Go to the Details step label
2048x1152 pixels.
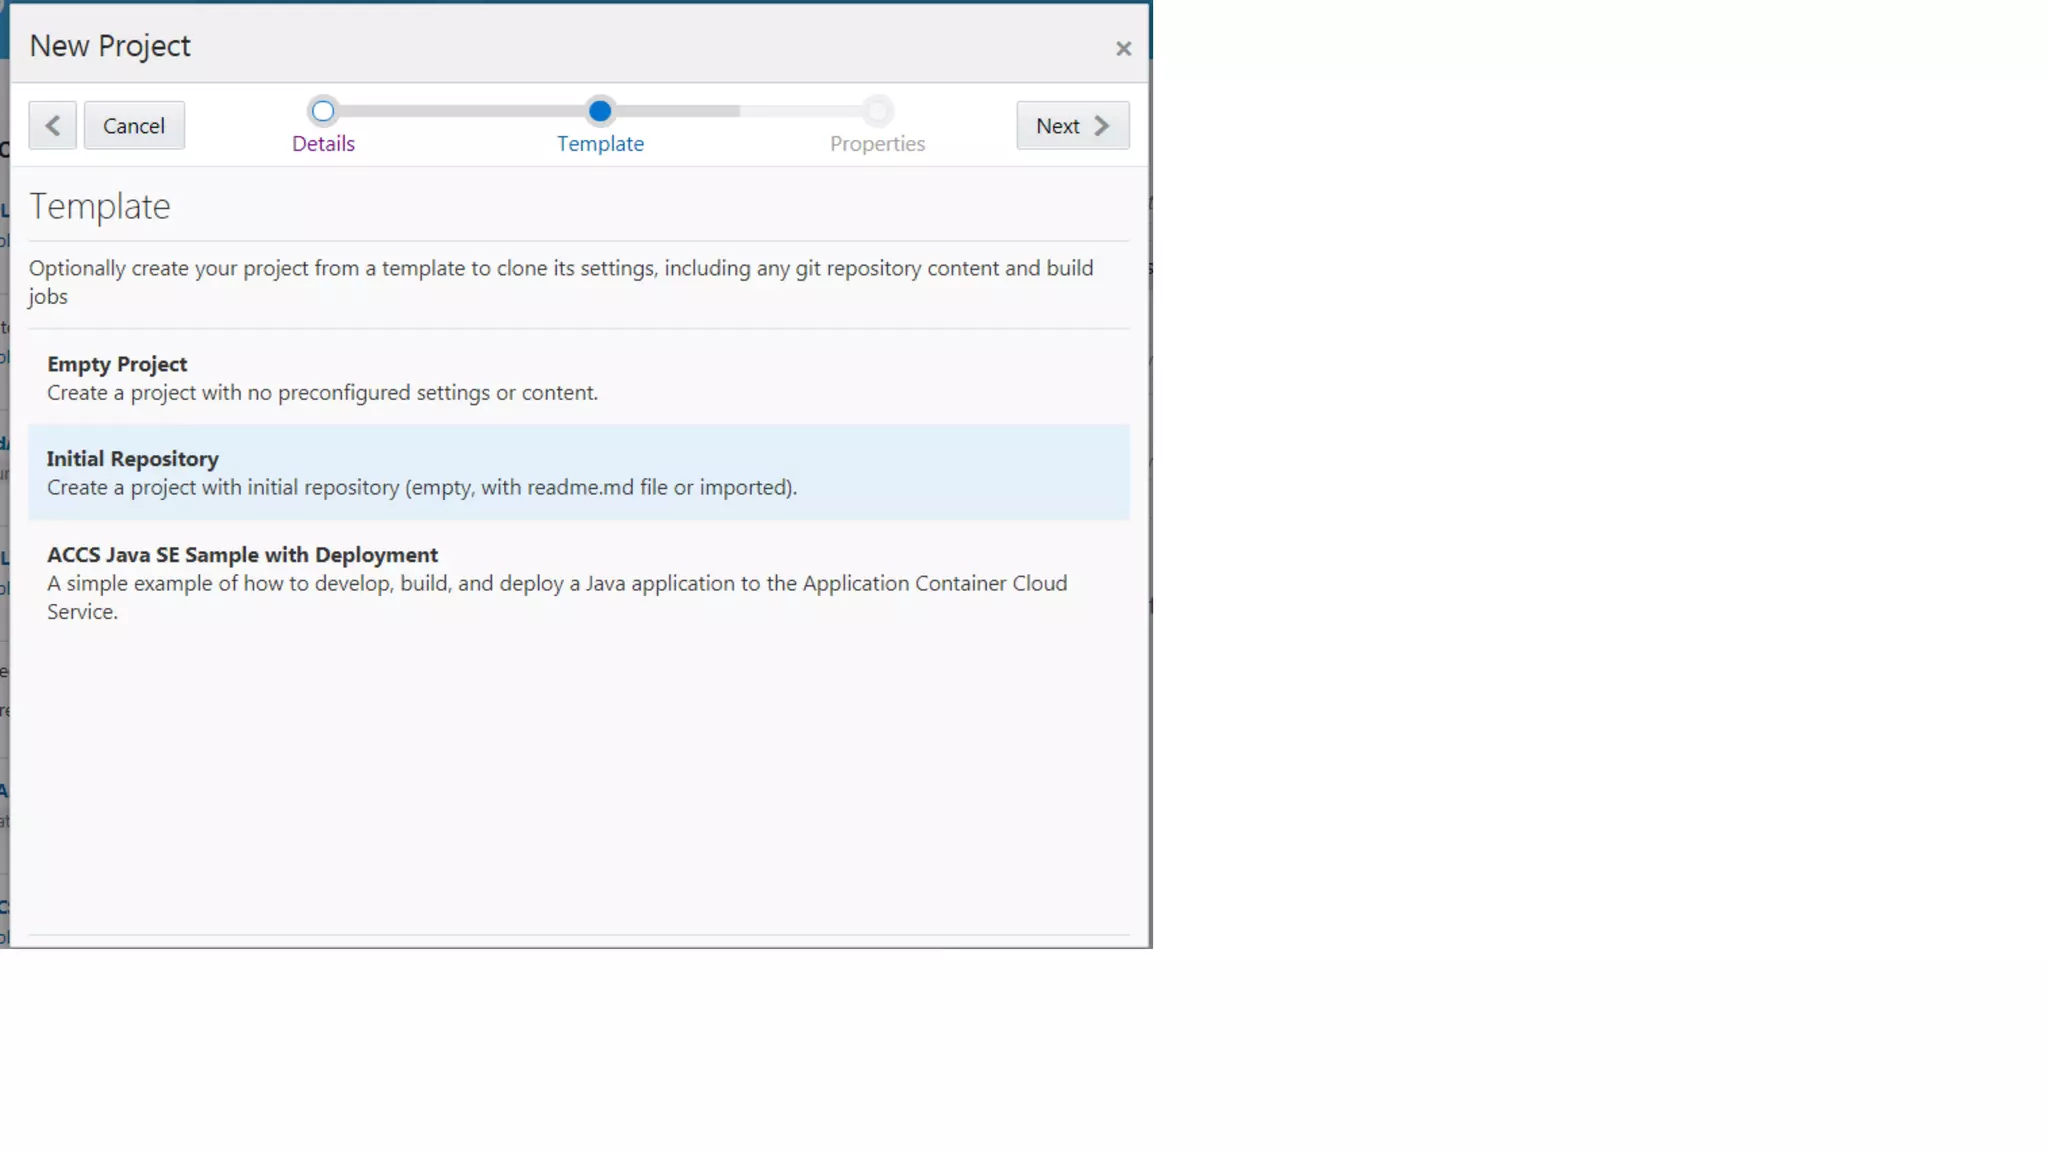point(323,144)
